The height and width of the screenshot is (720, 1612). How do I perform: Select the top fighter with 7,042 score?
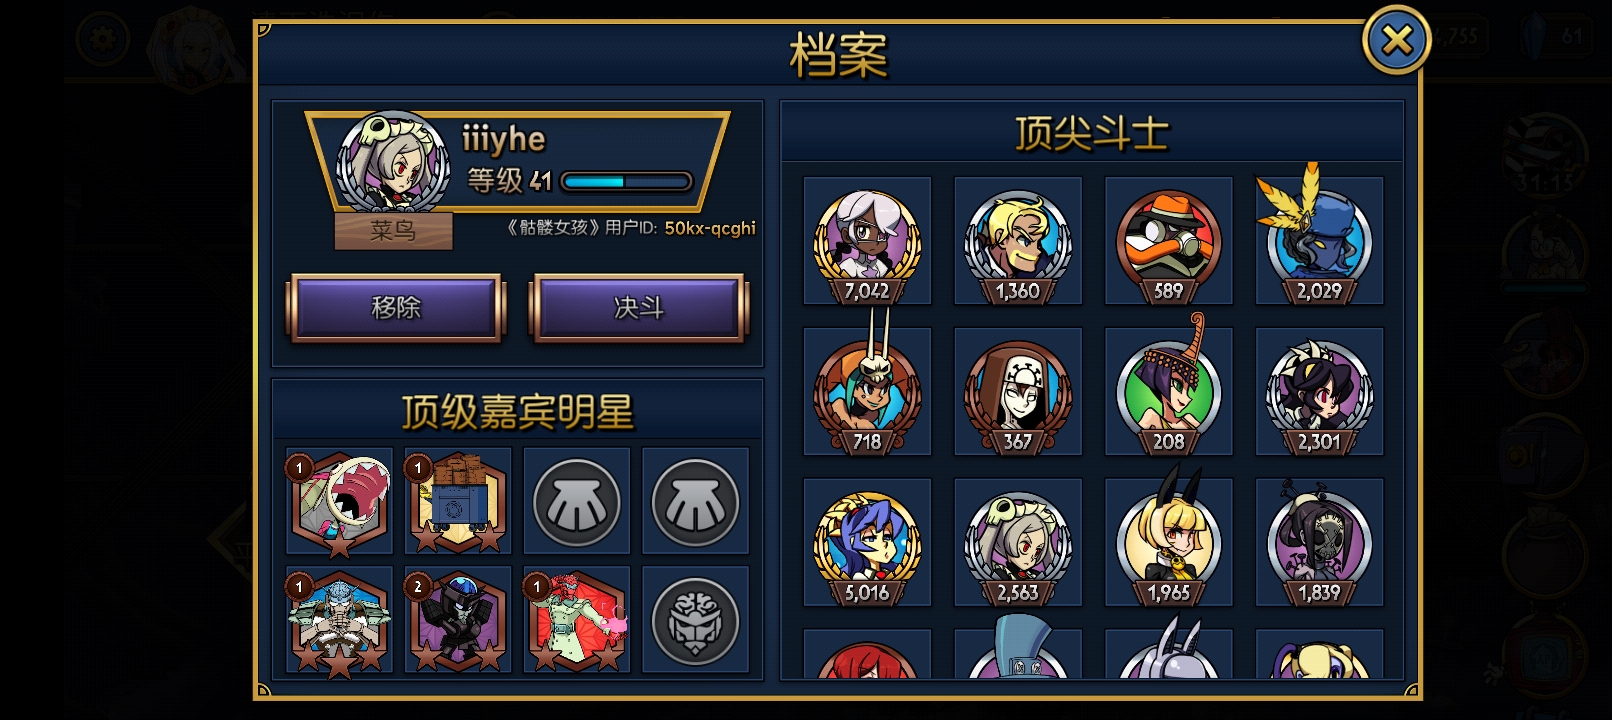(867, 241)
